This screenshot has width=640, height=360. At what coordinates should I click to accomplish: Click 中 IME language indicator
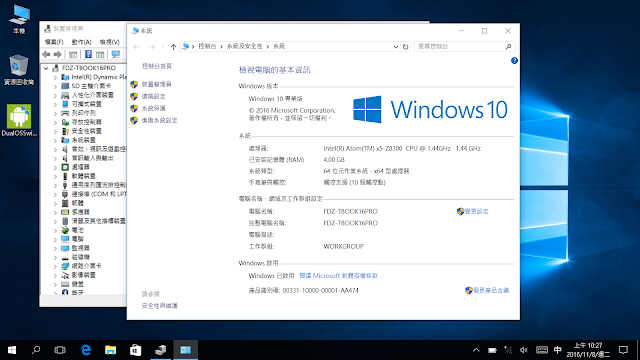pyautogui.click(x=558, y=350)
